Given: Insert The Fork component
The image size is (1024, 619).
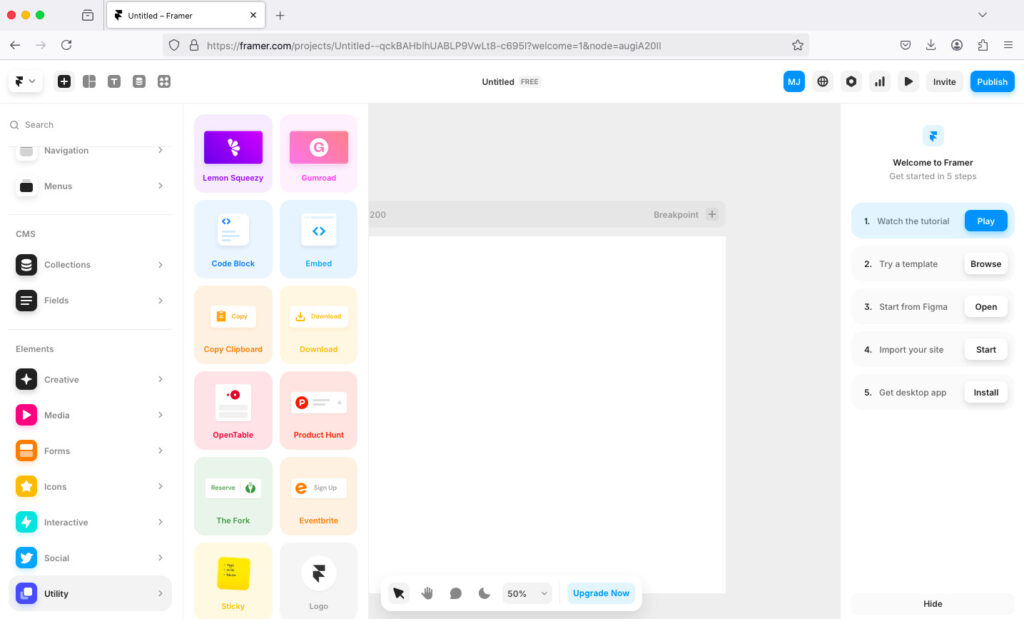Looking at the screenshot, I should [233, 496].
